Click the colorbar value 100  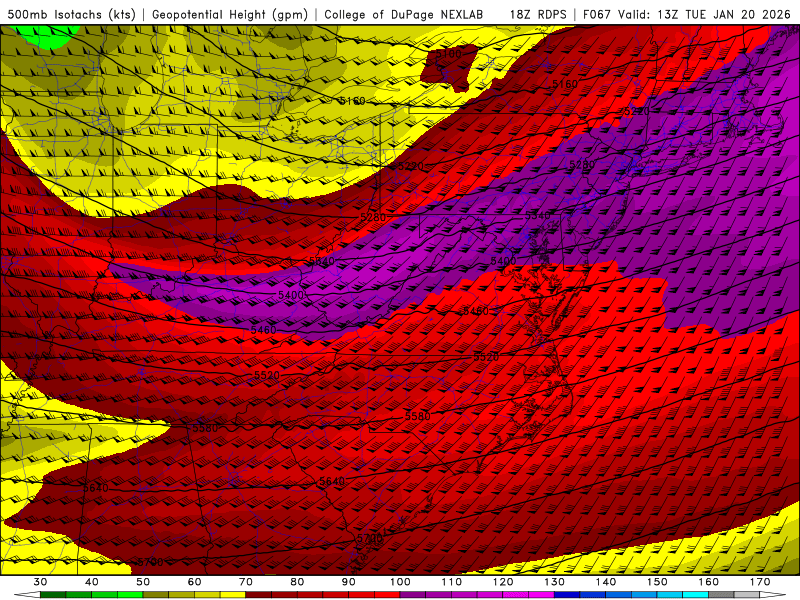tap(400, 582)
